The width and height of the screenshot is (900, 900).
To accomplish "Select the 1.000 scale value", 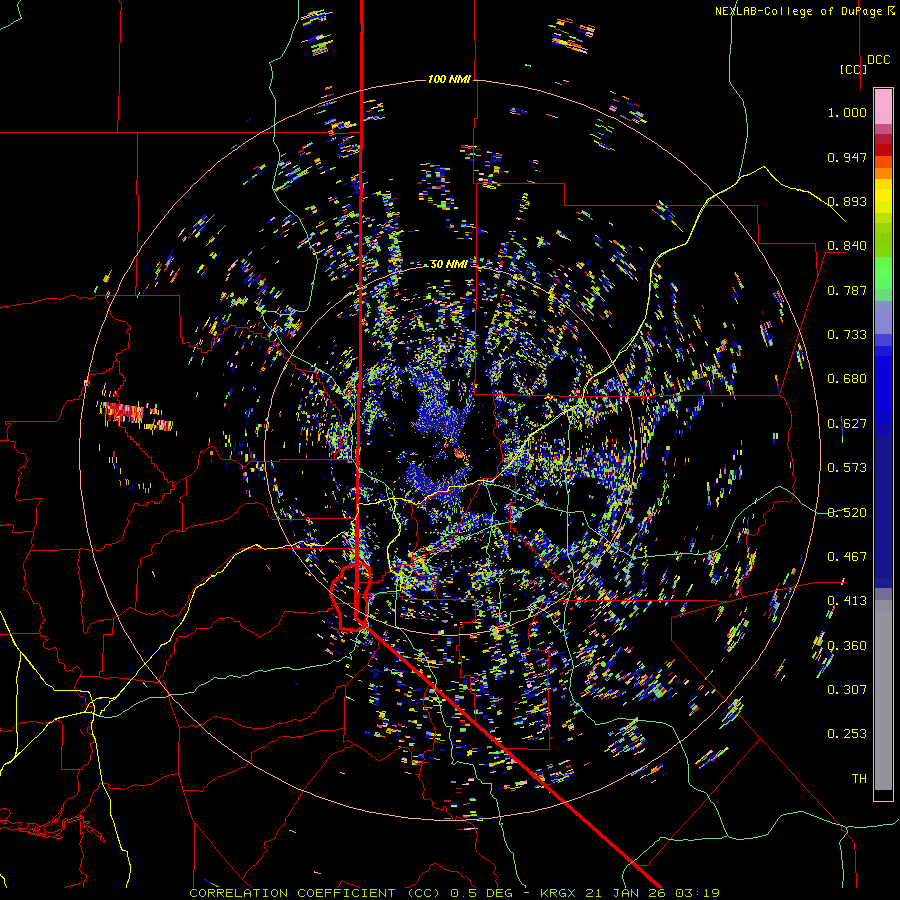I will pyautogui.click(x=847, y=112).
